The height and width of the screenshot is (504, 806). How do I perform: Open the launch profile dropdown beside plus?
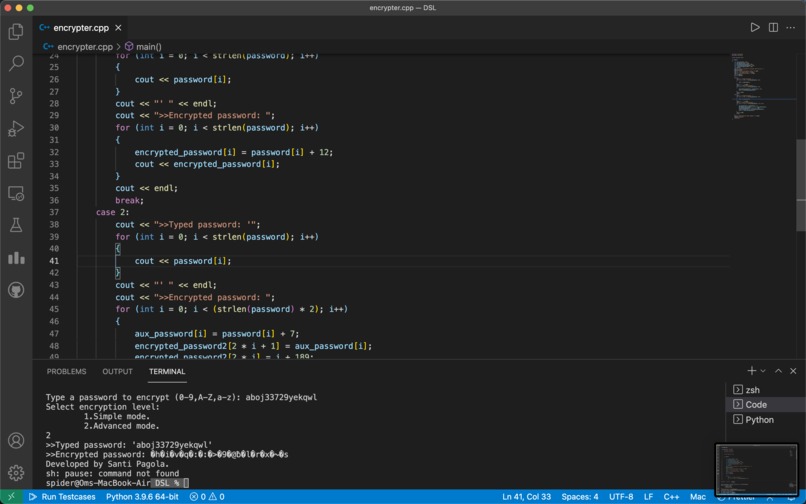pyautogui.click(x=763, y=371)
